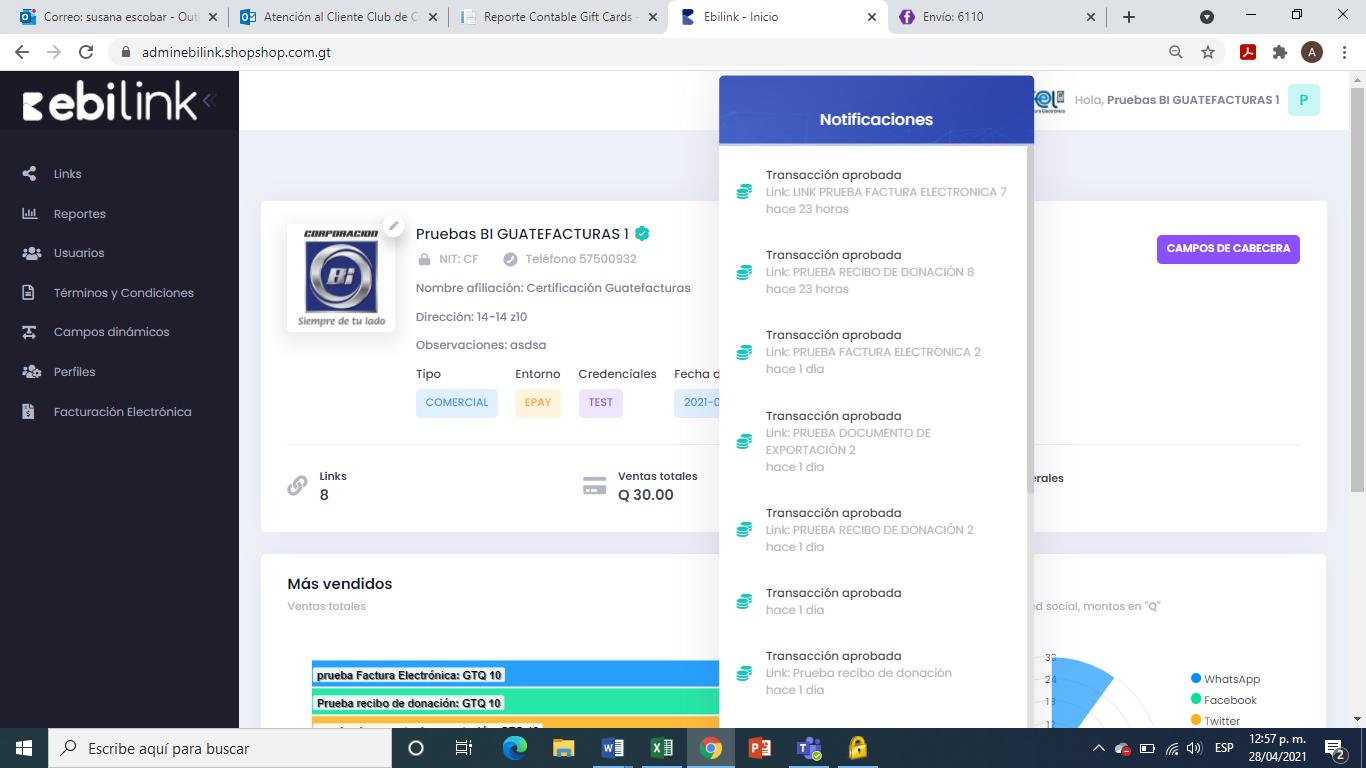Viewport: 1366px width, 768px height.
Task: Open the Windows Start menu
Action: [24, 748]
